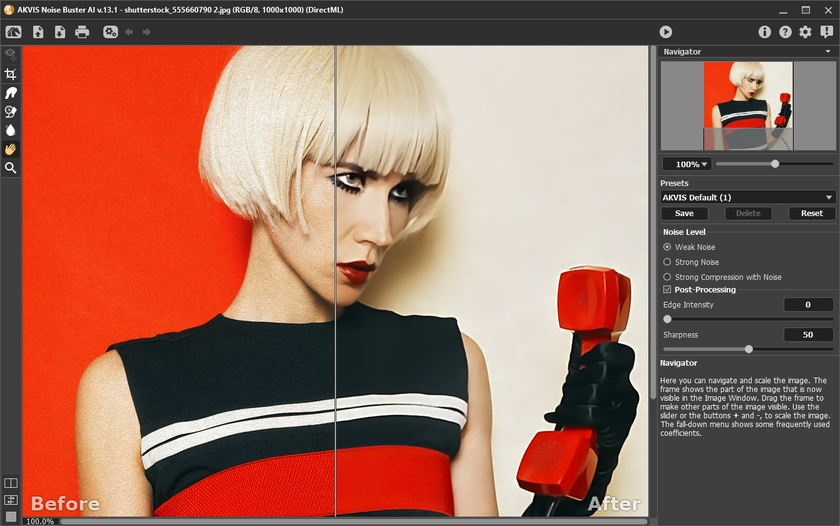Click the Reset preset button
Viewport: 840px width, 526px height.
(x=811, y=213)
